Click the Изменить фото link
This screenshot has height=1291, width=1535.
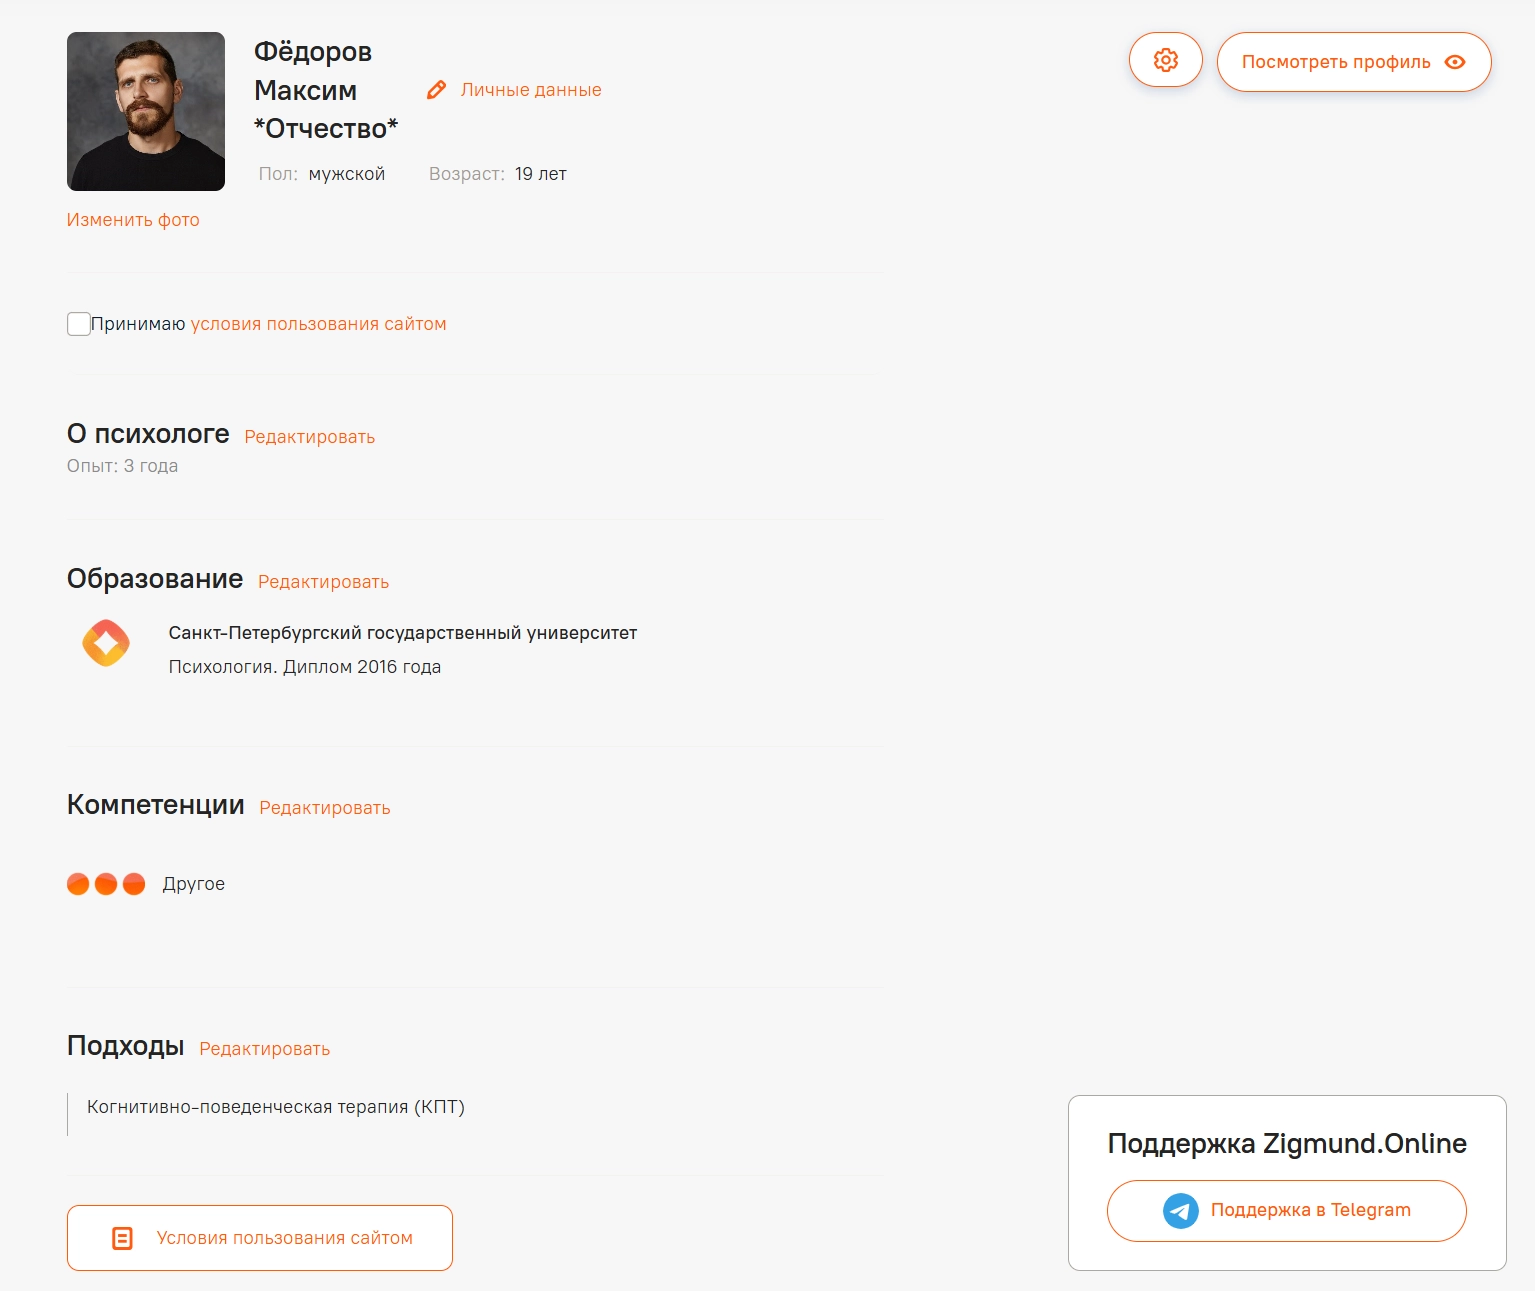(133, 220)
